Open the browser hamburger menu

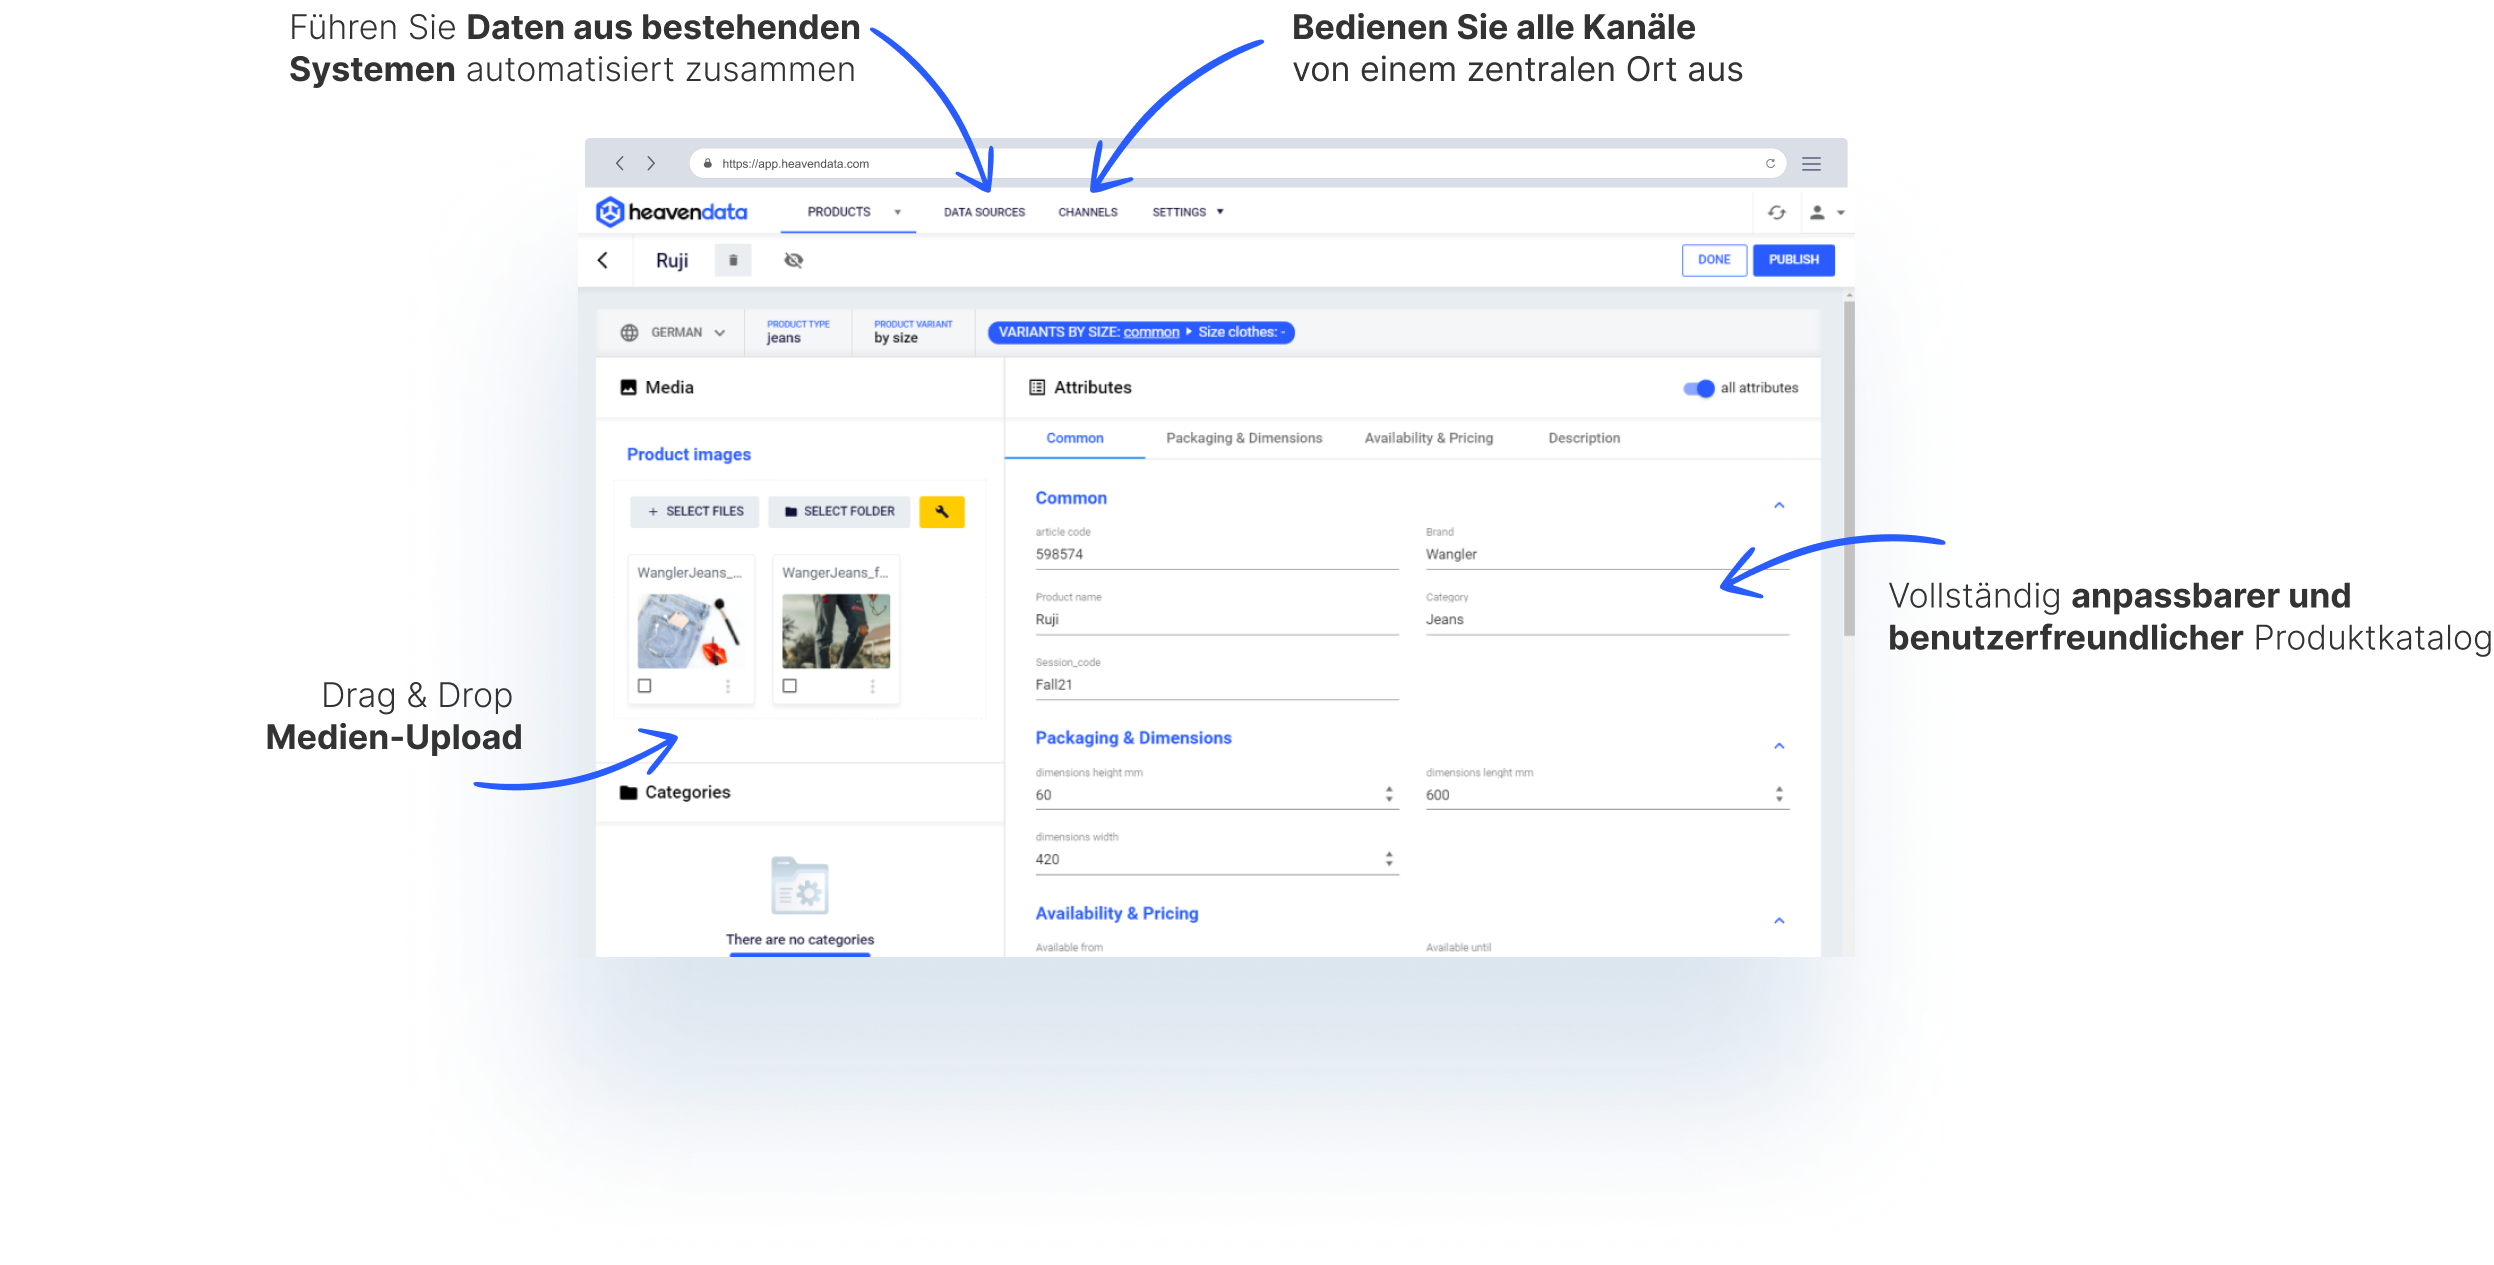click(x=1811, y=164)
